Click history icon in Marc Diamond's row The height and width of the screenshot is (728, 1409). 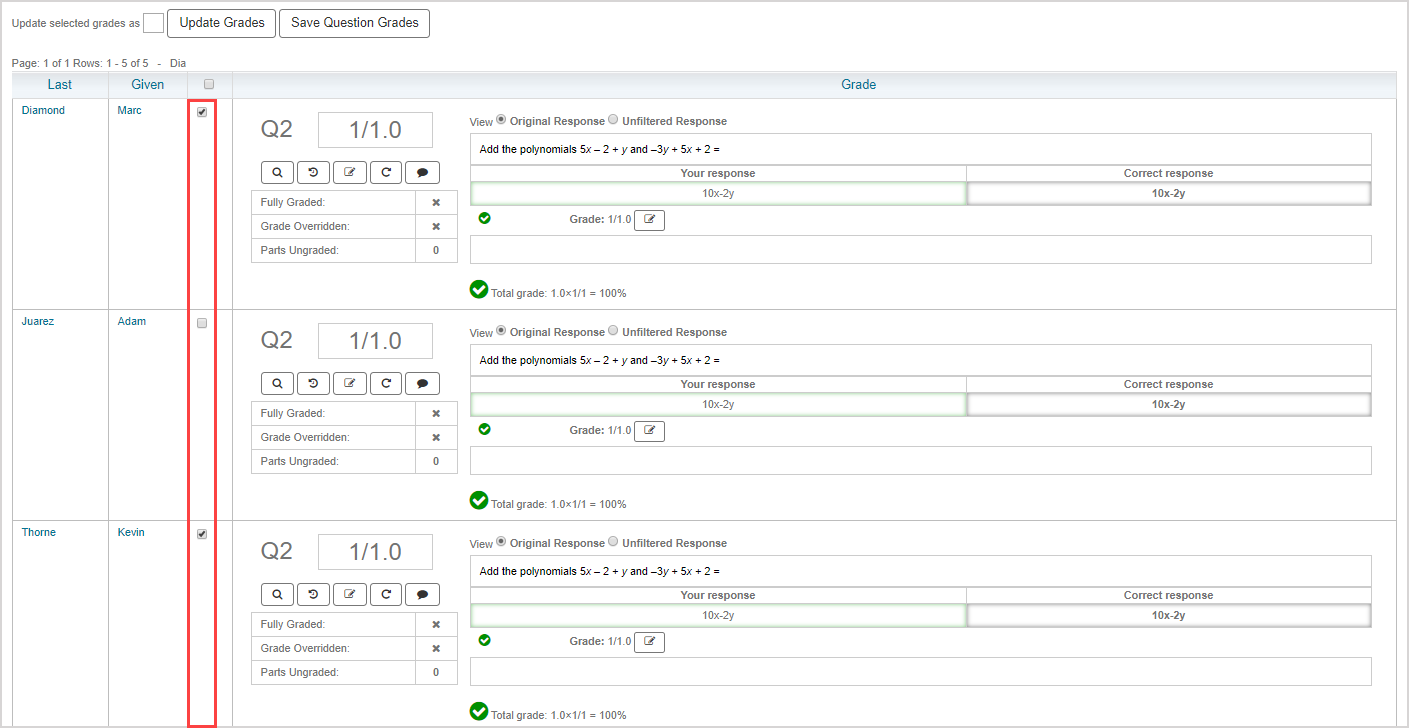(x=313, y=172)
